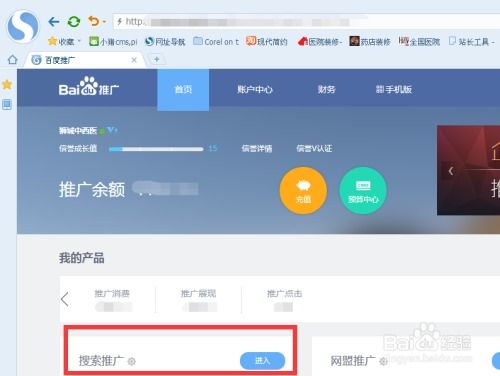Screen dimensions: 500x376
Task: Click the sidebar blue panel icon
Action: tap(7, 105)
